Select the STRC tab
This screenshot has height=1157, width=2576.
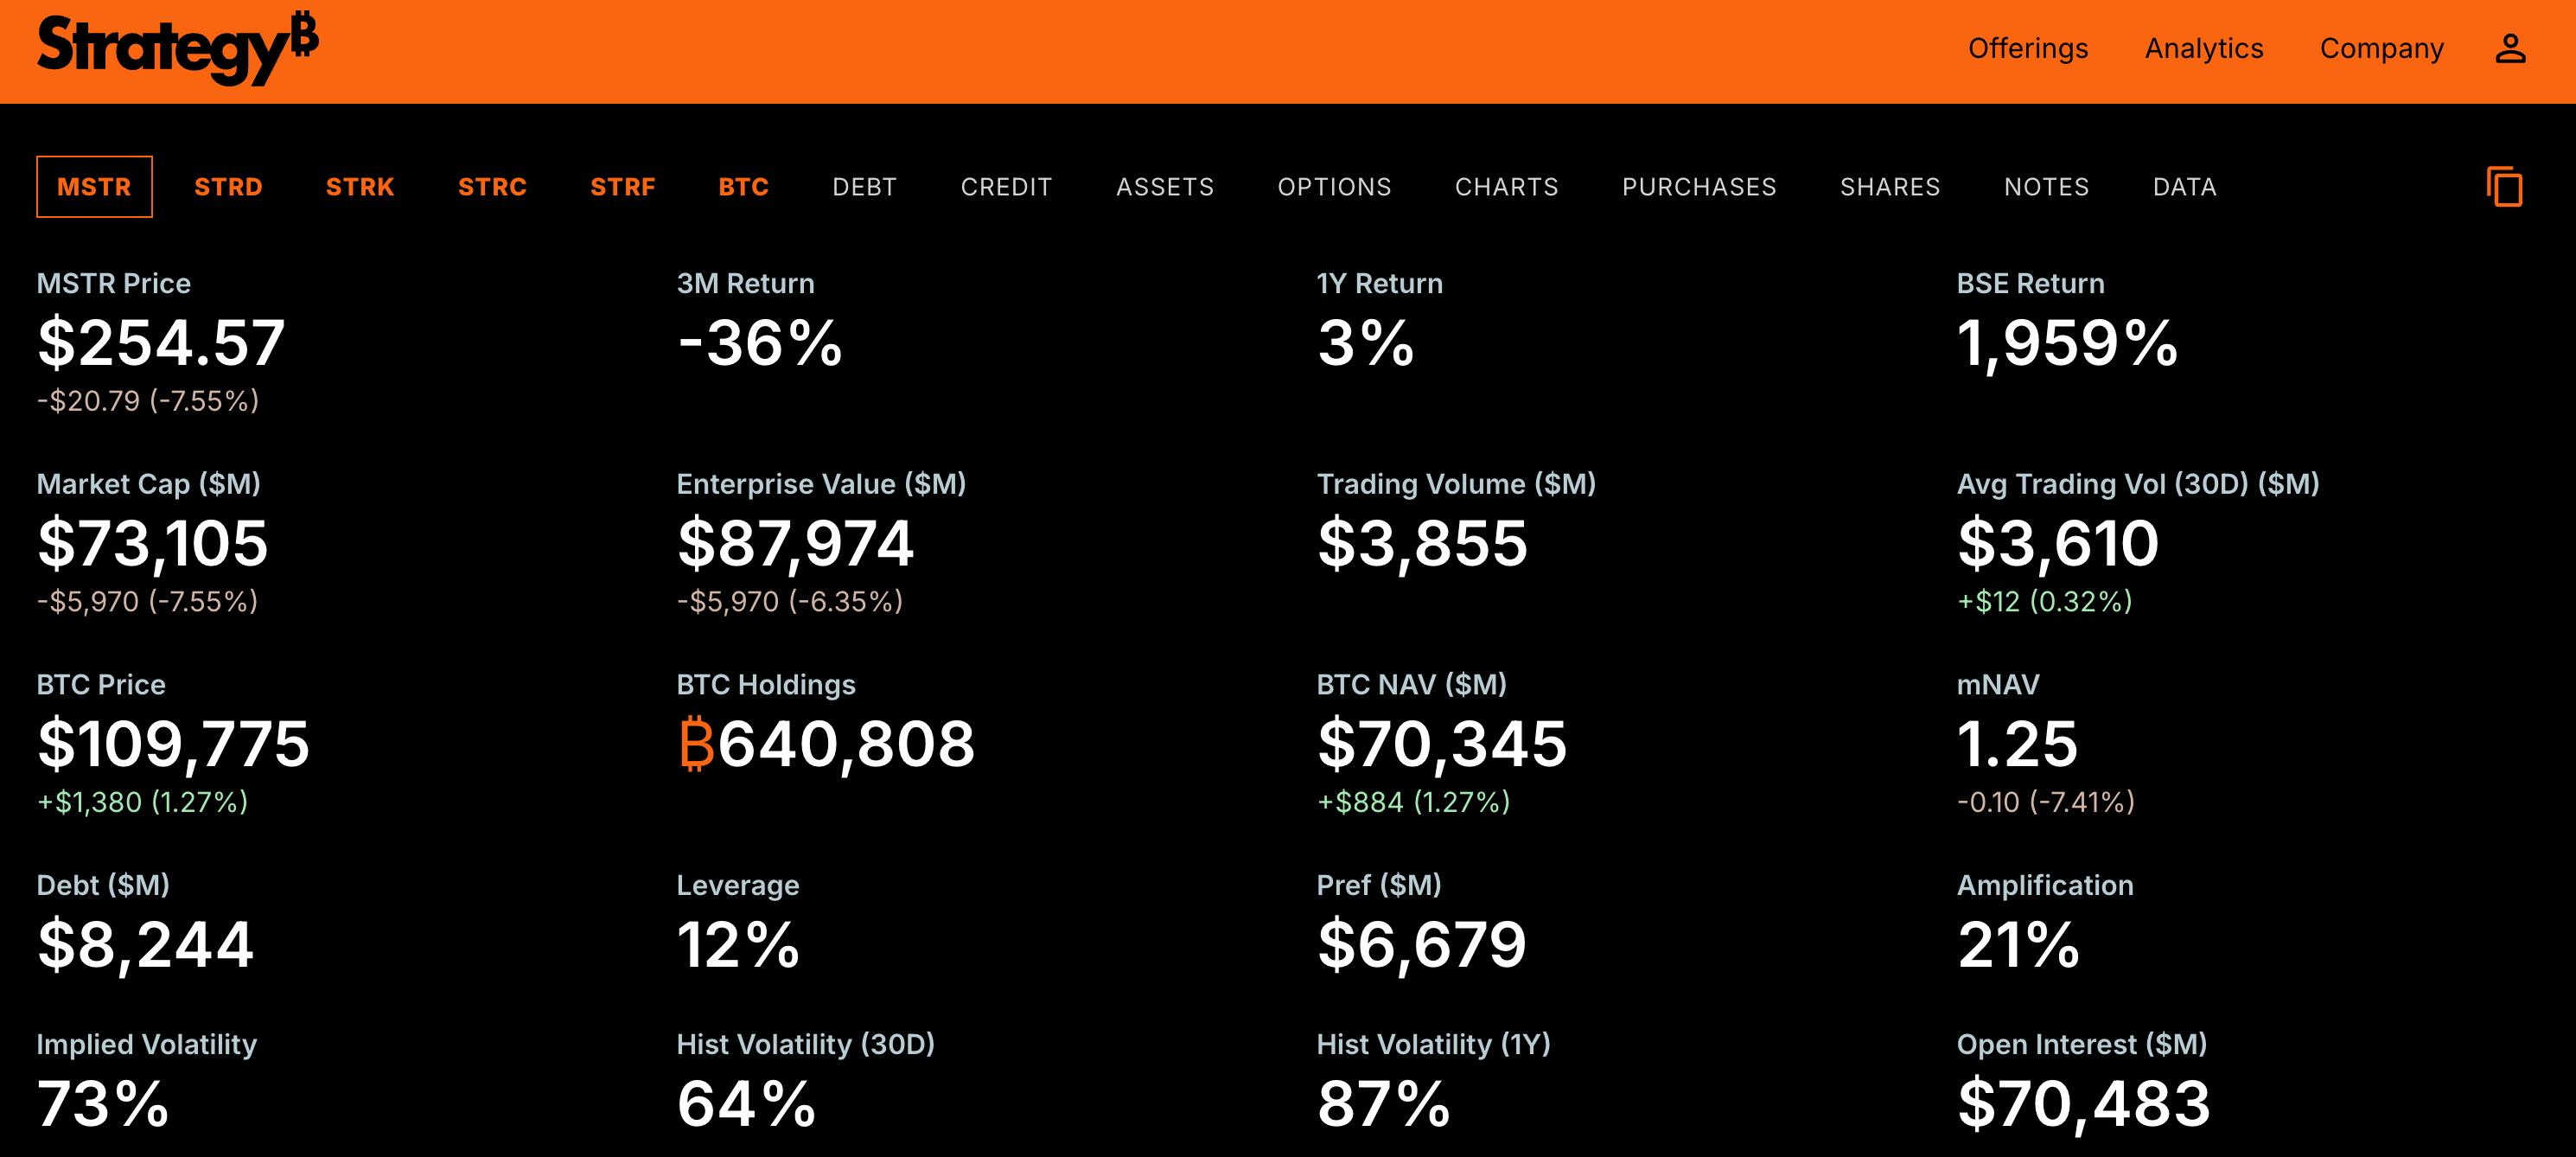(492, 186)
